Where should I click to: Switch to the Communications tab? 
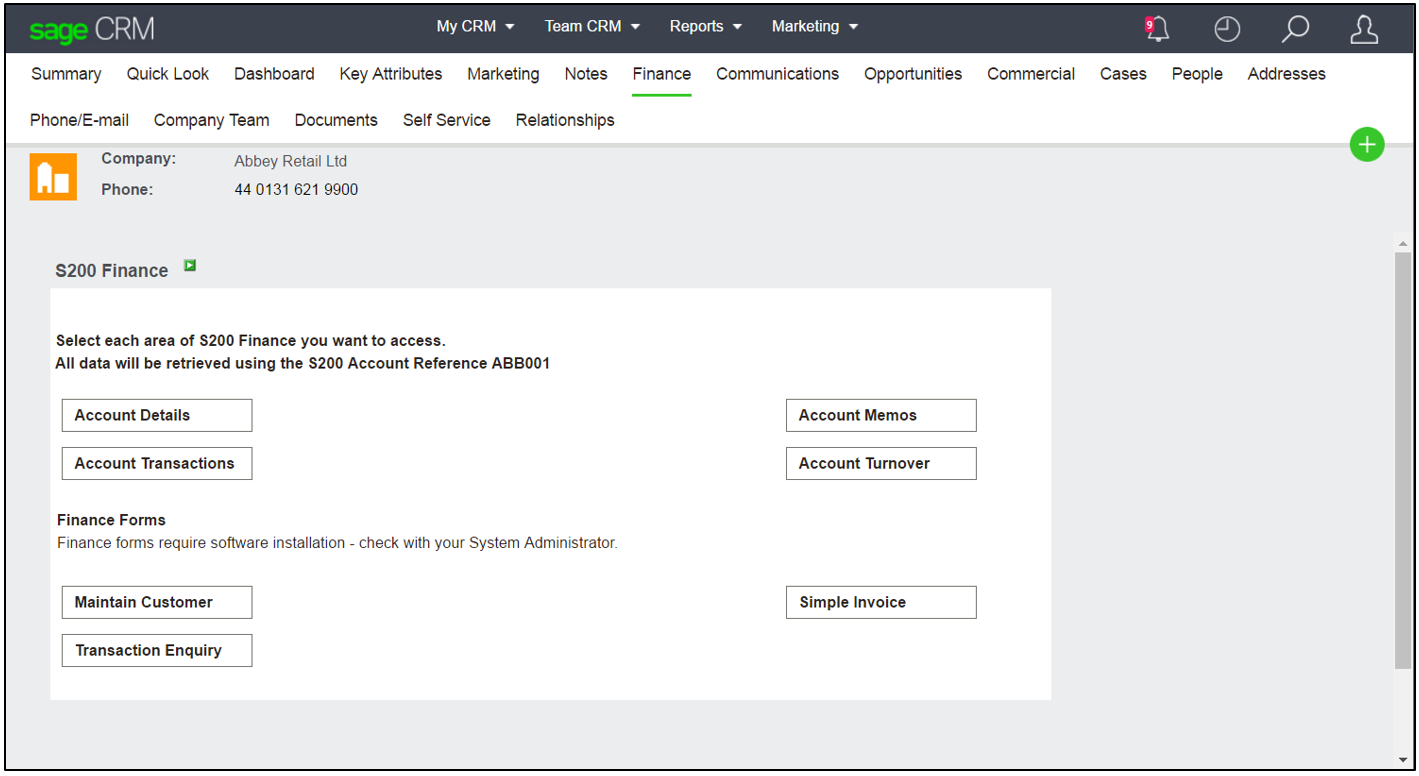tap(778, 74)
